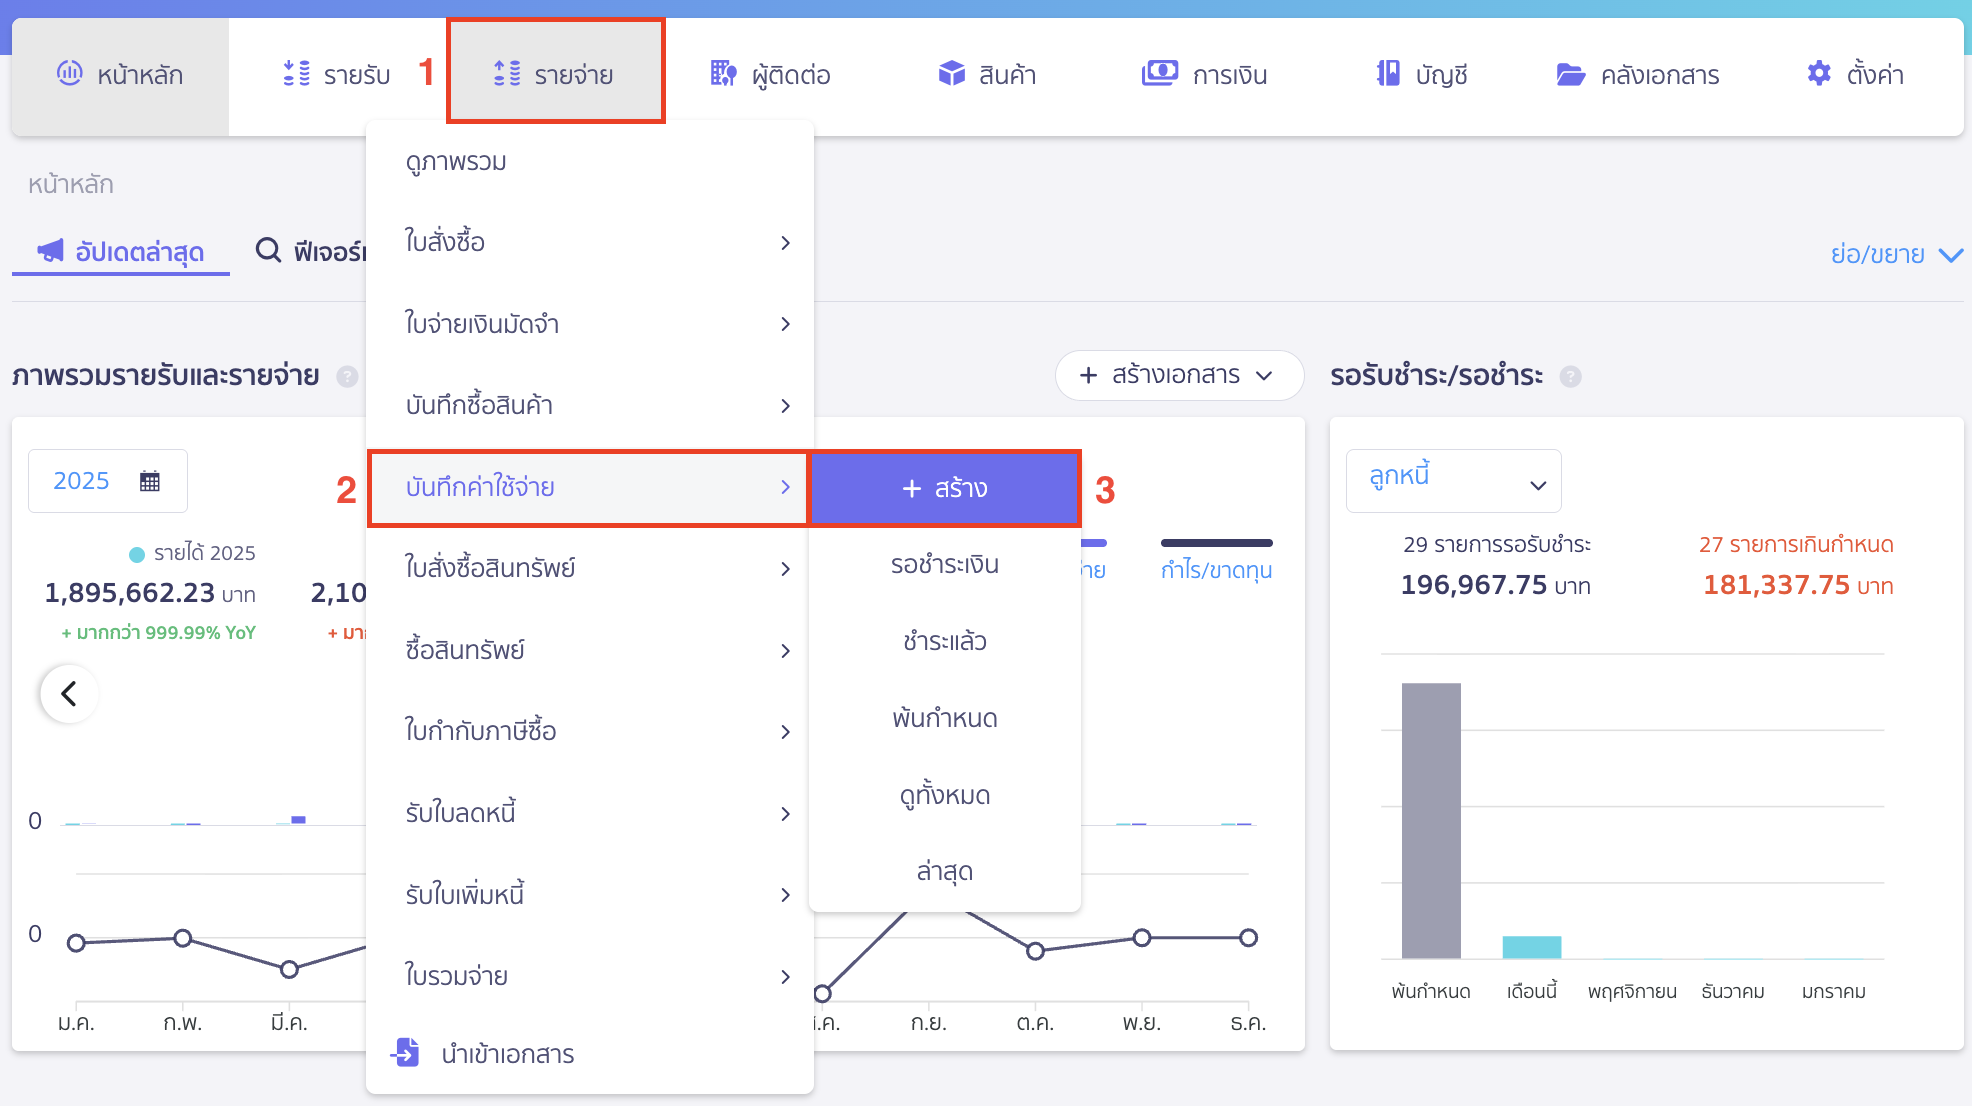Open the รายรับ menu tab

pyautogui.click(x=338, y=73)
